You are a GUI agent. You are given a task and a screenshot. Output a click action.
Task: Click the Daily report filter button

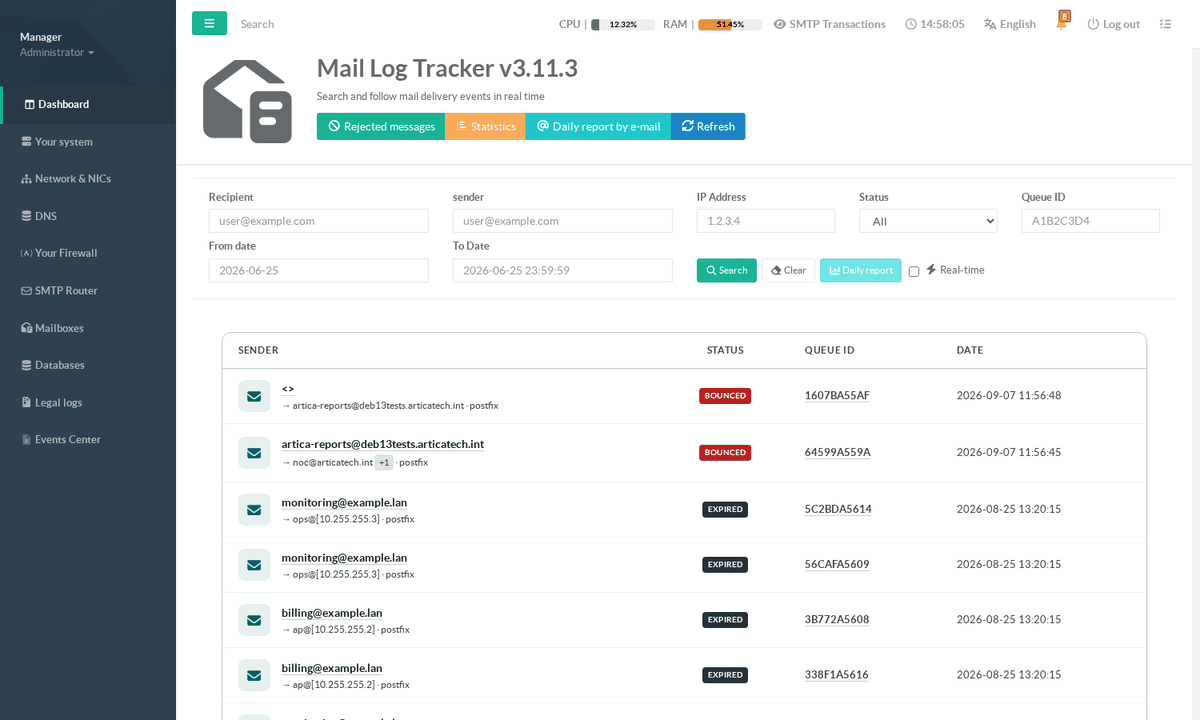tap(861, 270)
